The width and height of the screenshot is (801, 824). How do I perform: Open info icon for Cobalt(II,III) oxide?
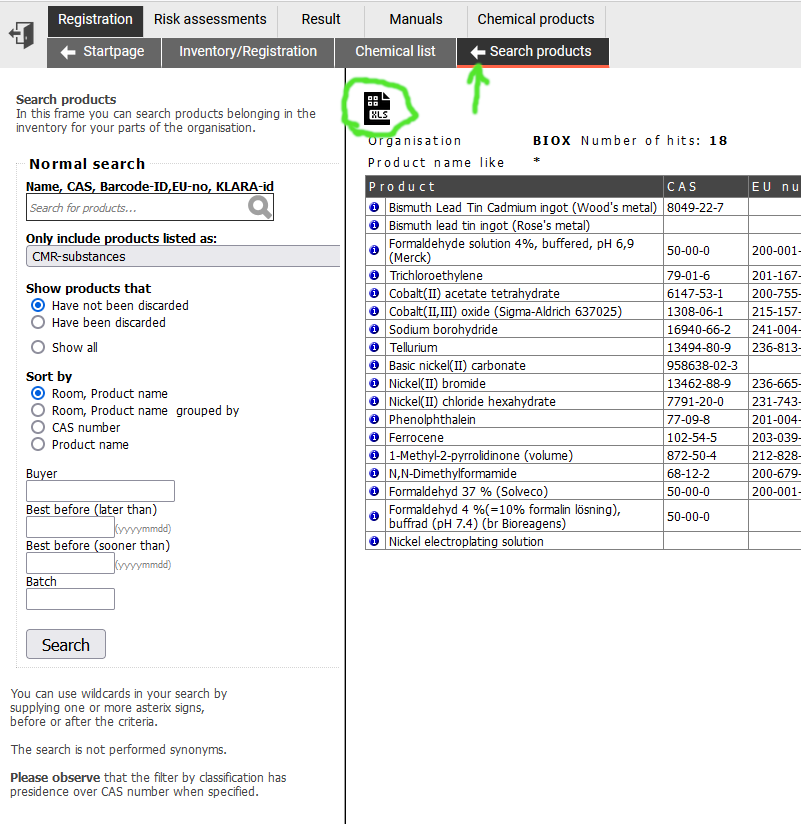click(374, 311)
